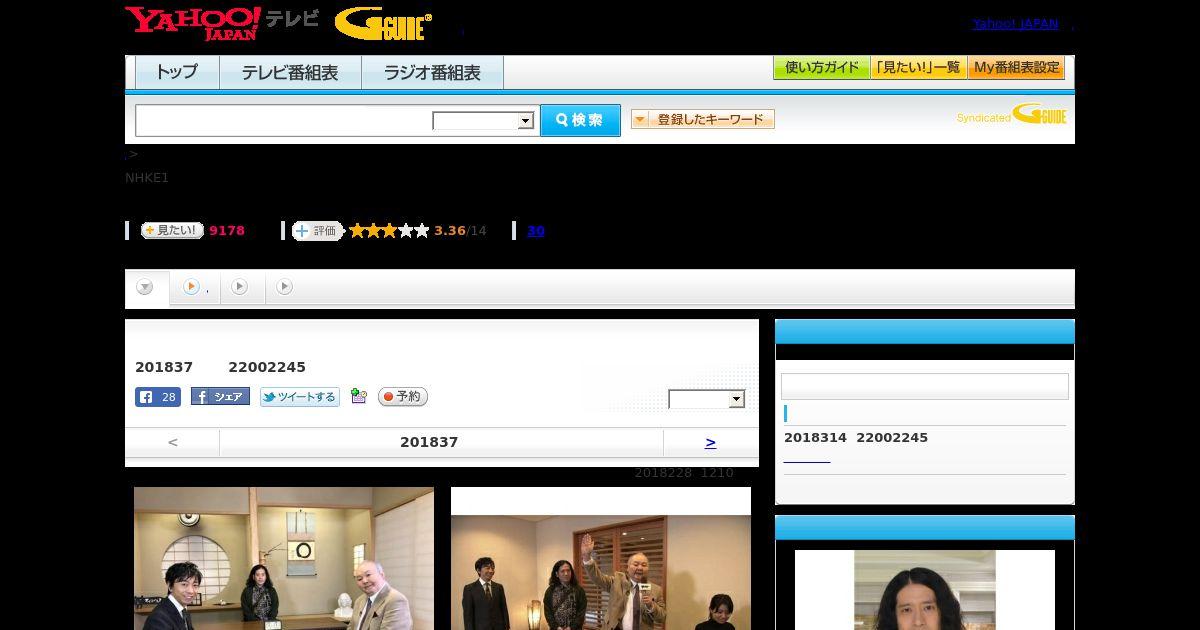This screenshot has height=630, width=1200.
Task: Click the 201837 date label between the arrows
Action: (429, 442)
